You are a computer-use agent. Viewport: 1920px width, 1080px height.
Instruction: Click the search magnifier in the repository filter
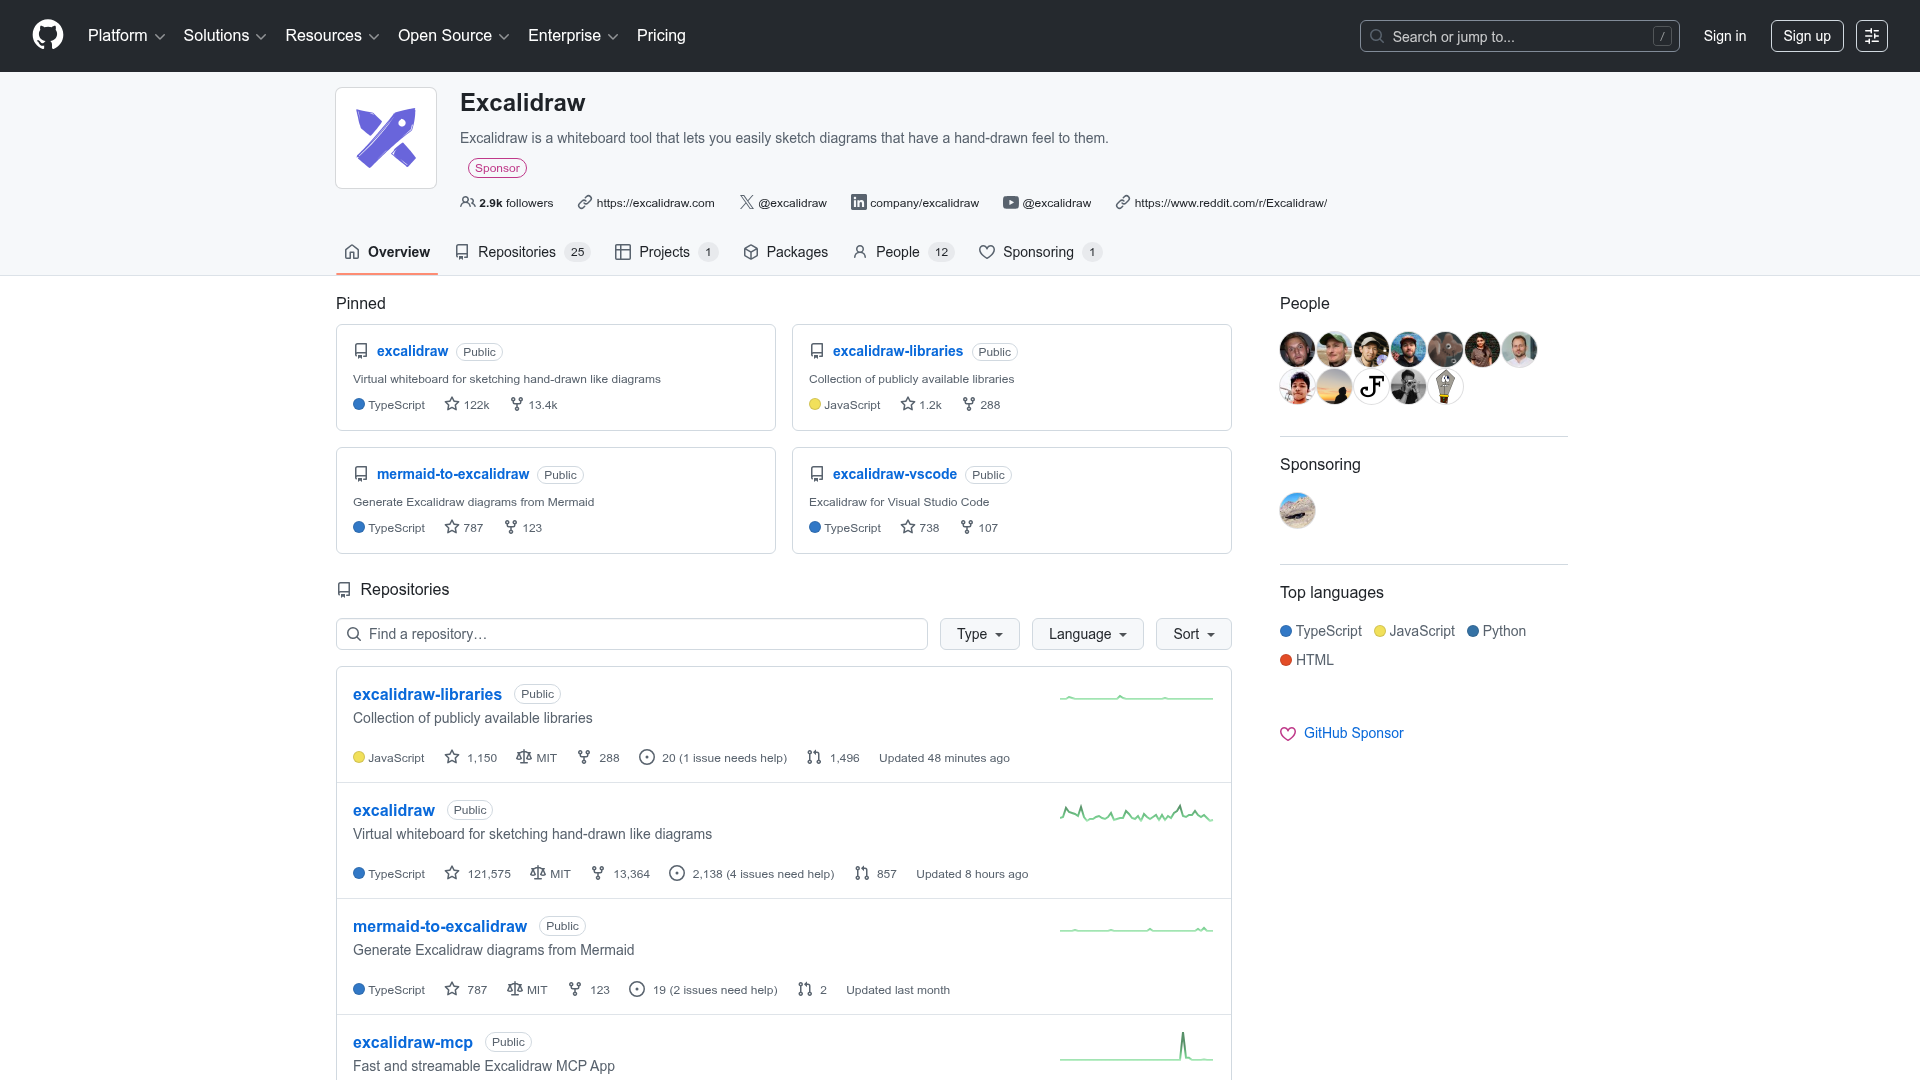pos(353,634)
